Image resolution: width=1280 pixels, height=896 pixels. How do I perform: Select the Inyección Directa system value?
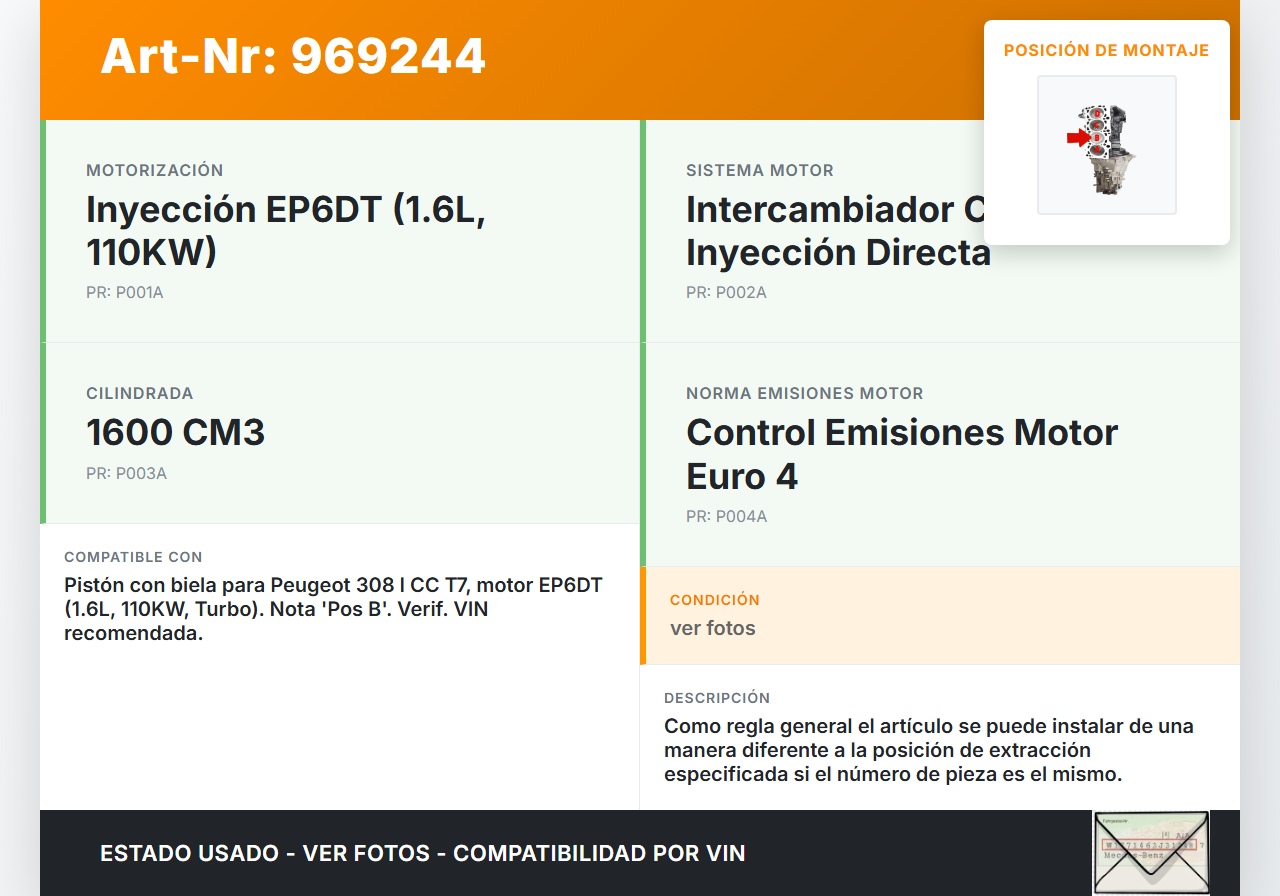[x=838, y=231]
